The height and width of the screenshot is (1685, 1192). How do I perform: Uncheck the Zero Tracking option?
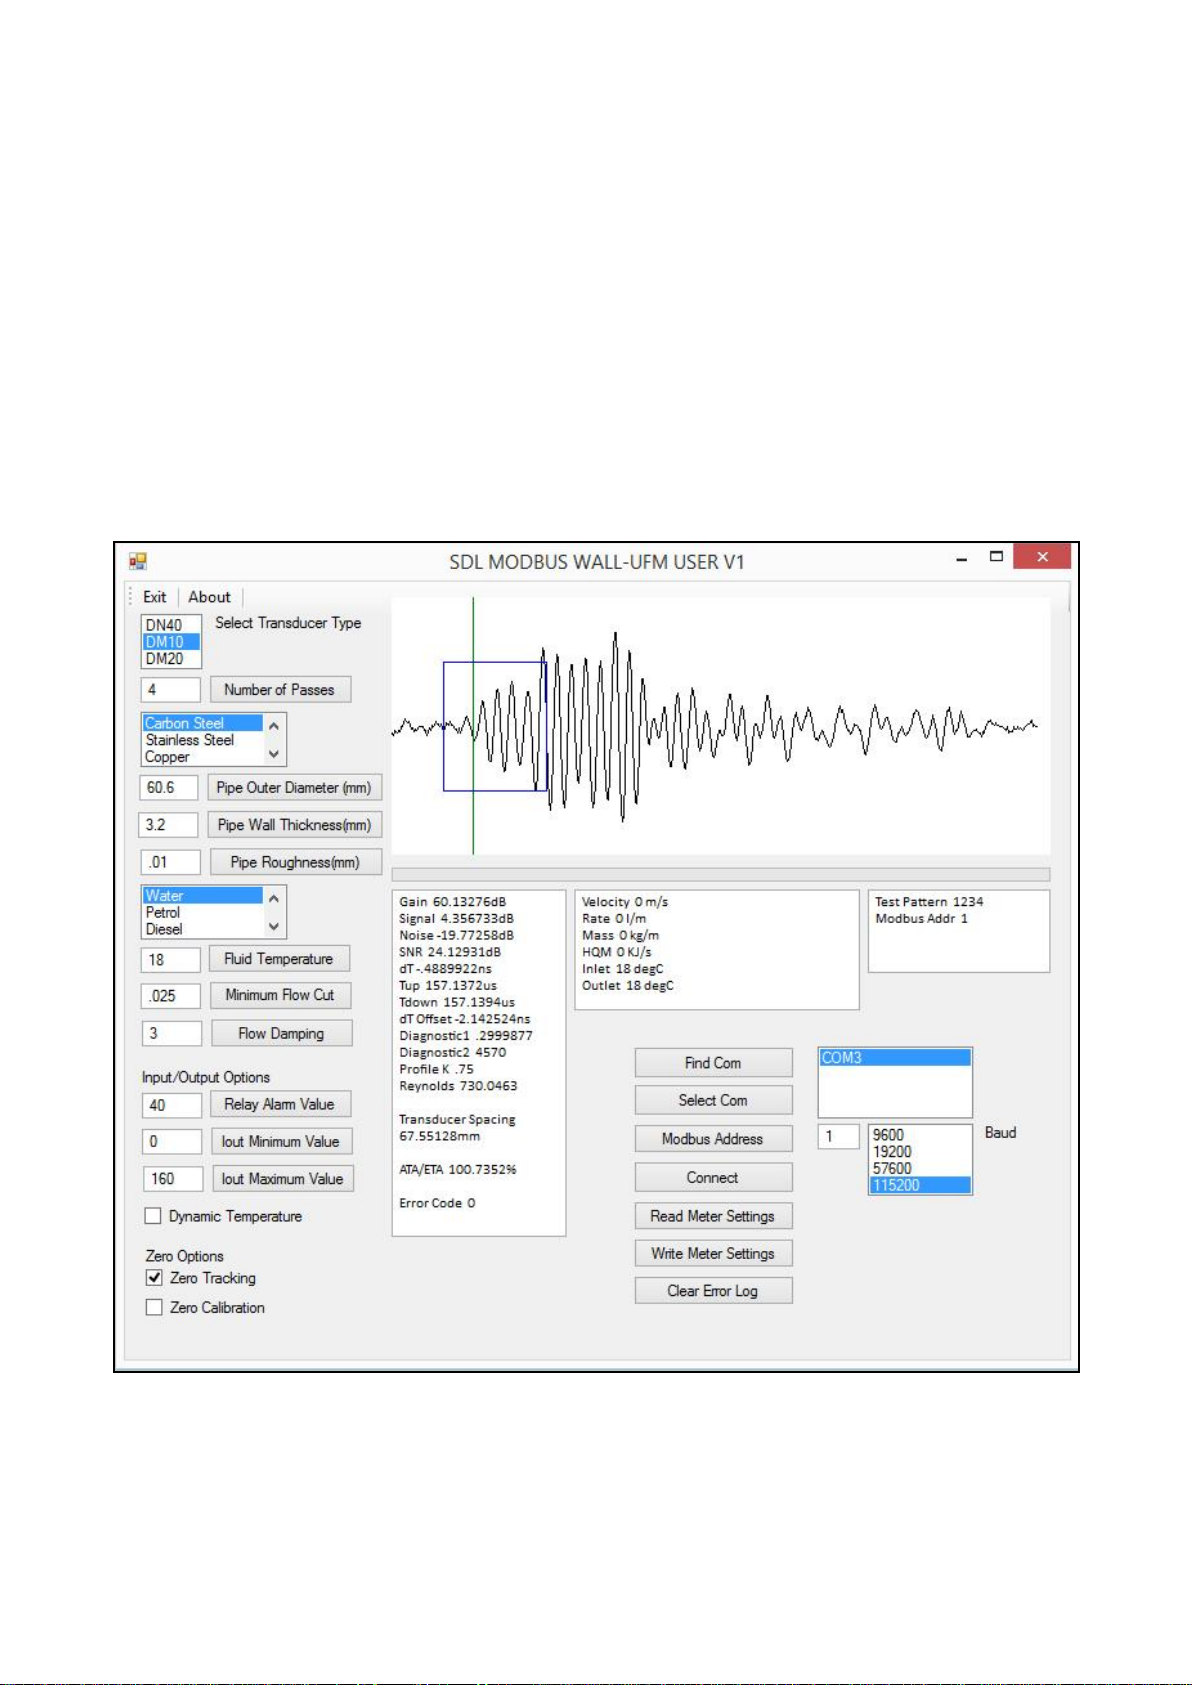(154, 1278)
